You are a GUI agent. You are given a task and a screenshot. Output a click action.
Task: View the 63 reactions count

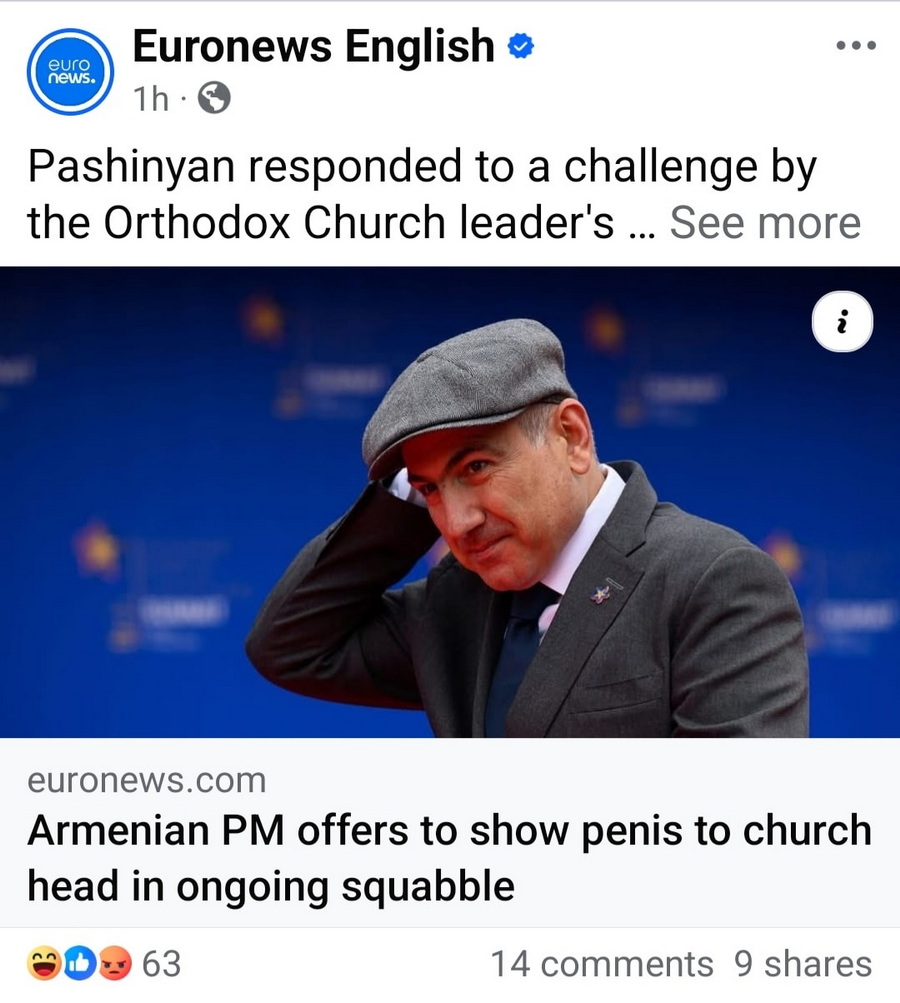point(162,964)
